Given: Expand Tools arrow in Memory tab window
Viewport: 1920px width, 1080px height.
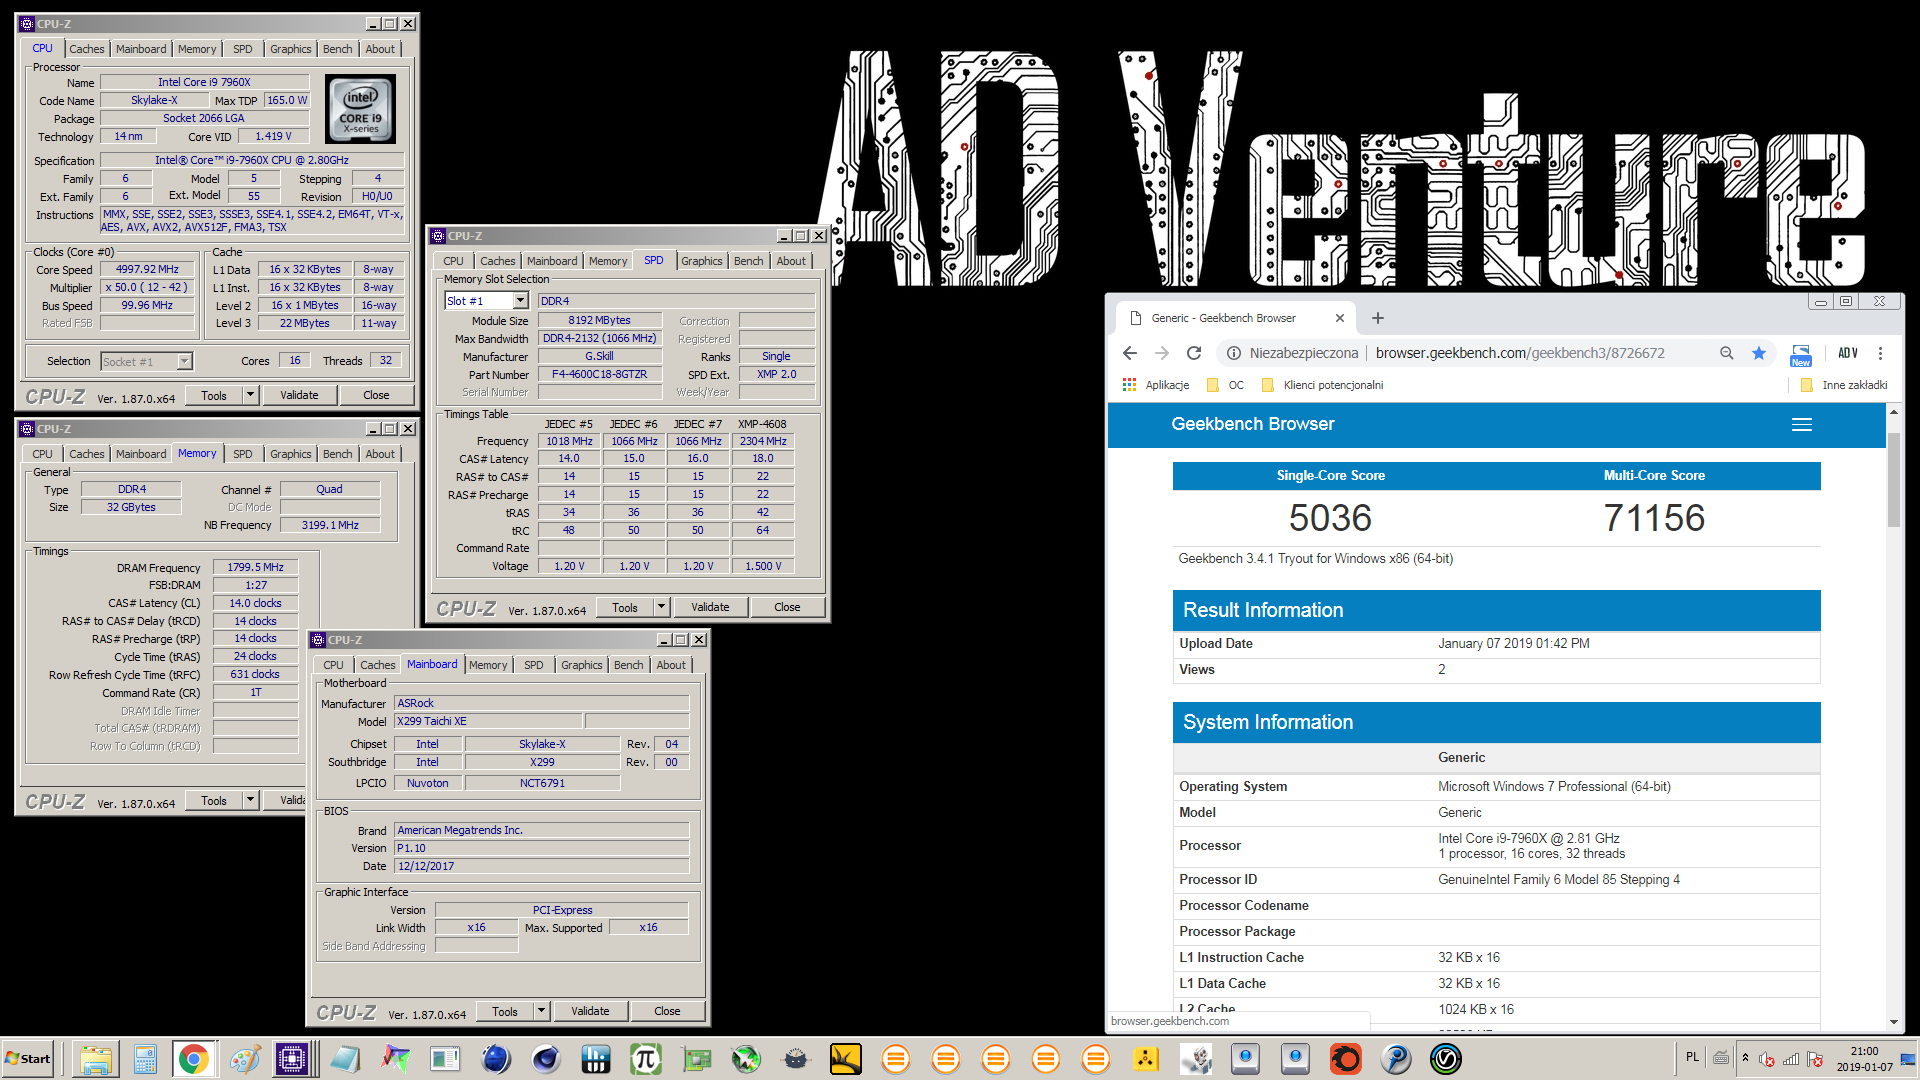Looking at the screenshot, I should tap(251, 800).
